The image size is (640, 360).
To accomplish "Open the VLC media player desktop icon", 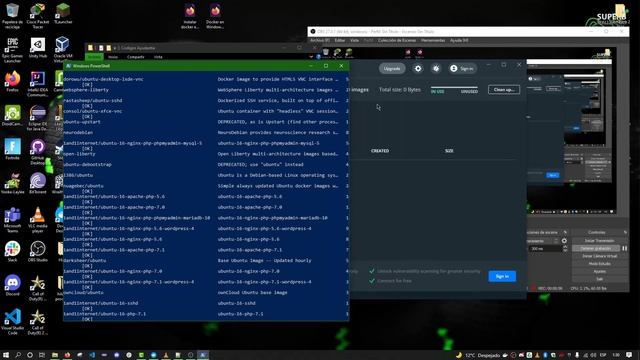I will point(38,220).
